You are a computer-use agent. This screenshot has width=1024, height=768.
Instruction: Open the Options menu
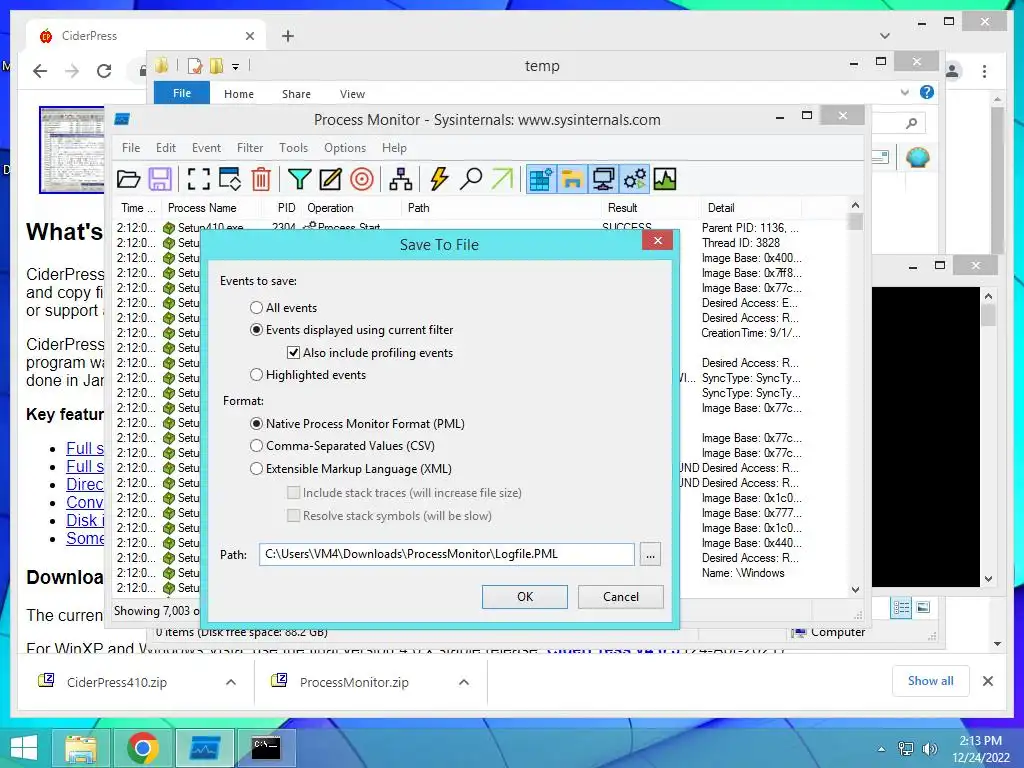345,148
